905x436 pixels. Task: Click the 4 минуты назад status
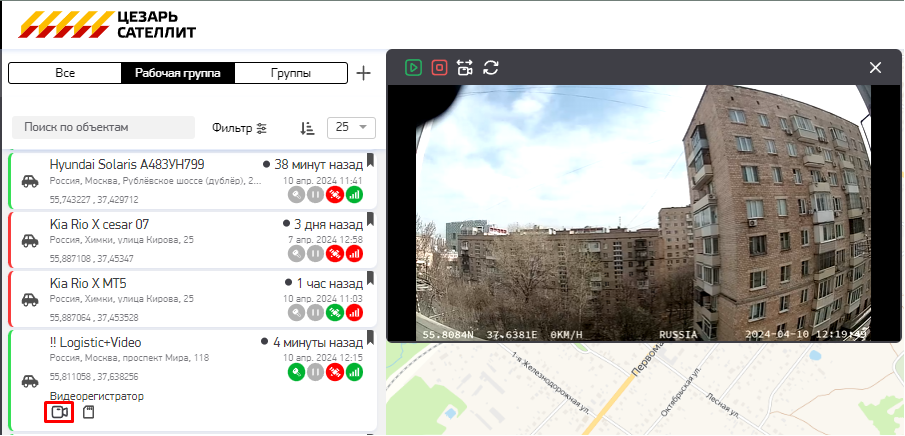pos(318,342)
